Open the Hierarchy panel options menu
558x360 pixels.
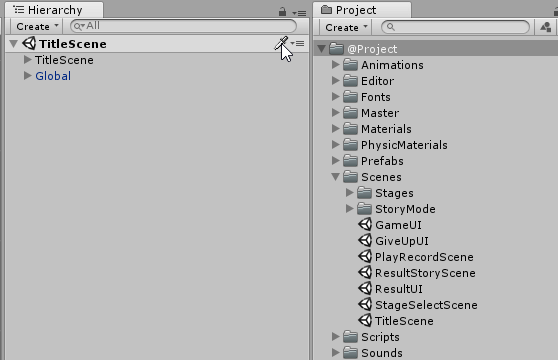[299, 13]
